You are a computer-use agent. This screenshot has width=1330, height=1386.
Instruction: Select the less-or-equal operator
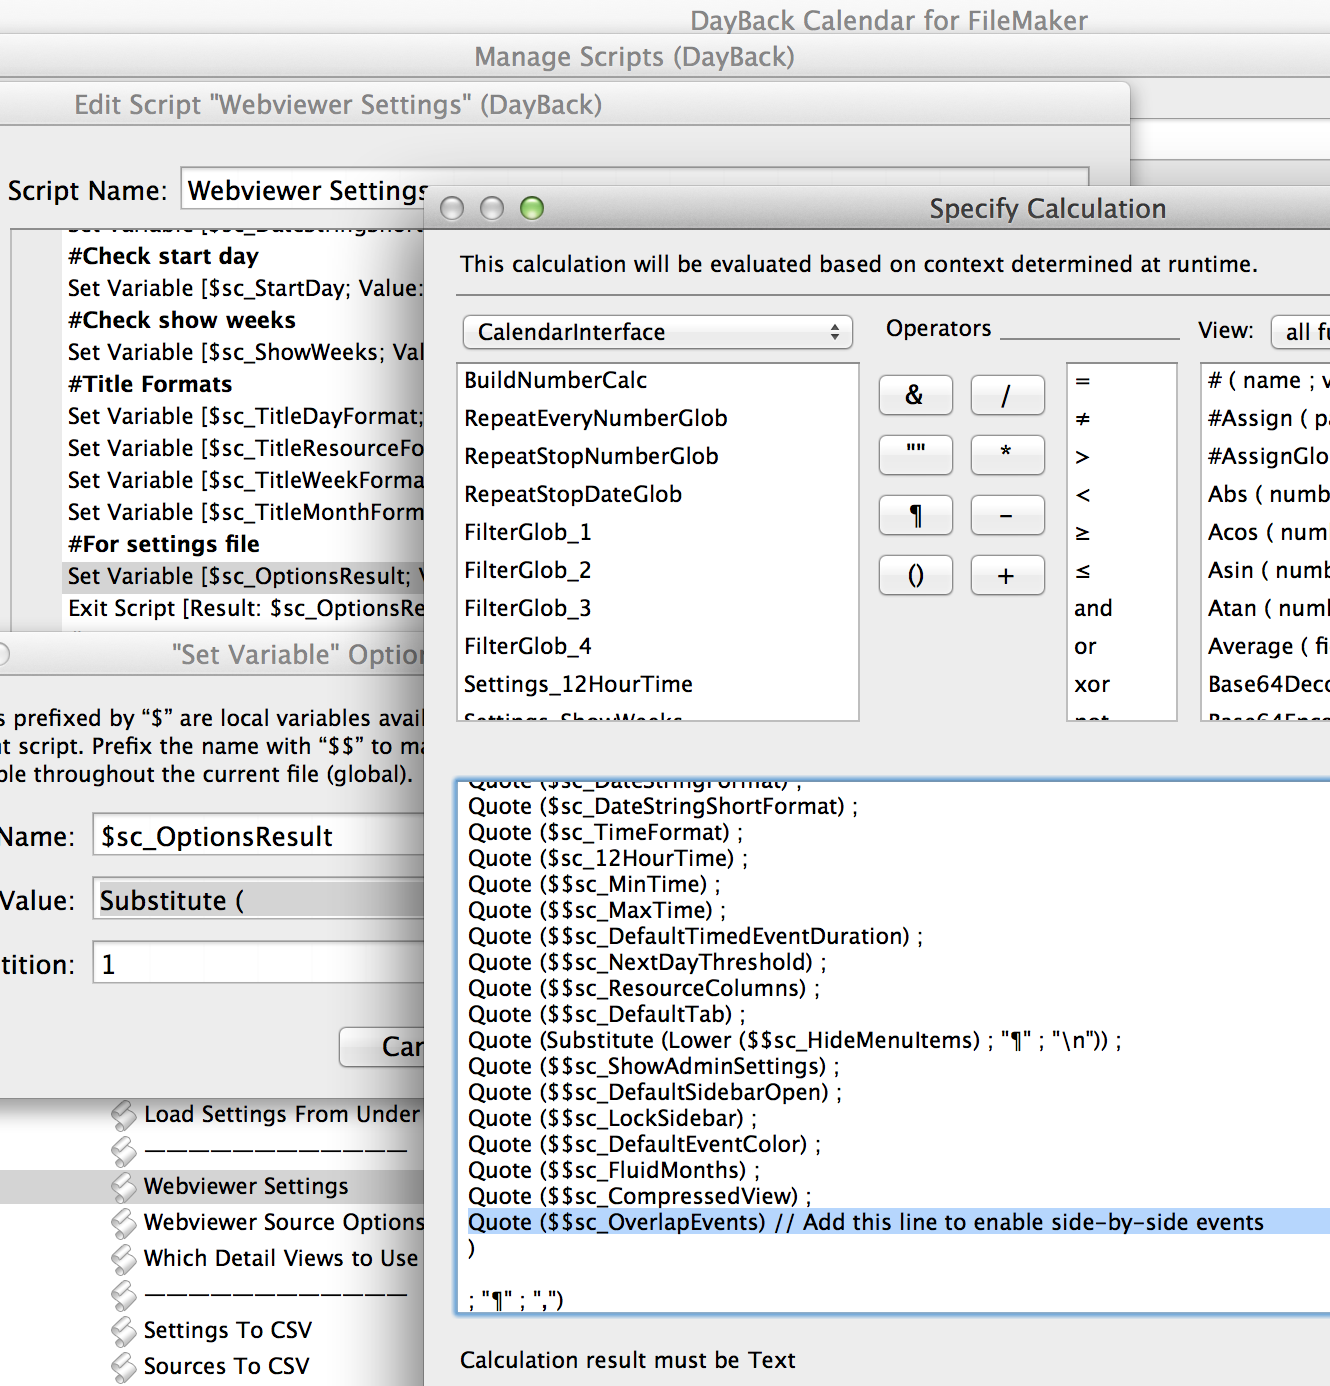(1082, 571)
